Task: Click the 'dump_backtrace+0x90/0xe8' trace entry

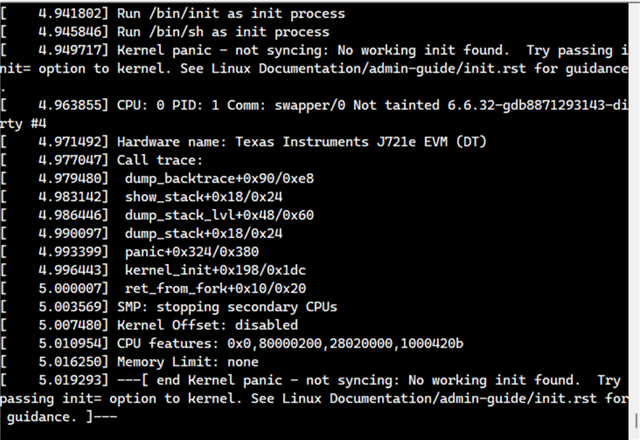Action: 219,178
